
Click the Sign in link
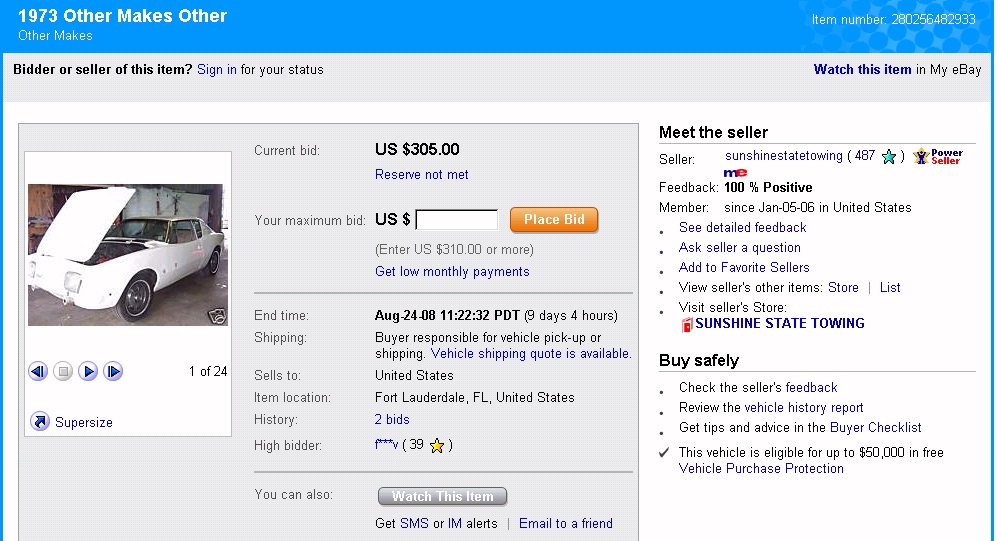pyautogui.click(x=217, y=70)
